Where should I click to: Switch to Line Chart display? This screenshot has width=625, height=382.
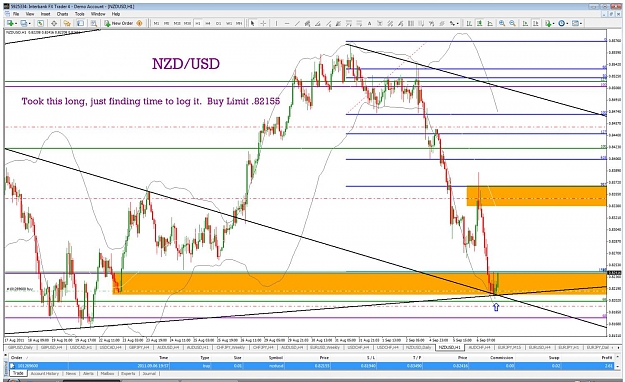coord(490,24)
